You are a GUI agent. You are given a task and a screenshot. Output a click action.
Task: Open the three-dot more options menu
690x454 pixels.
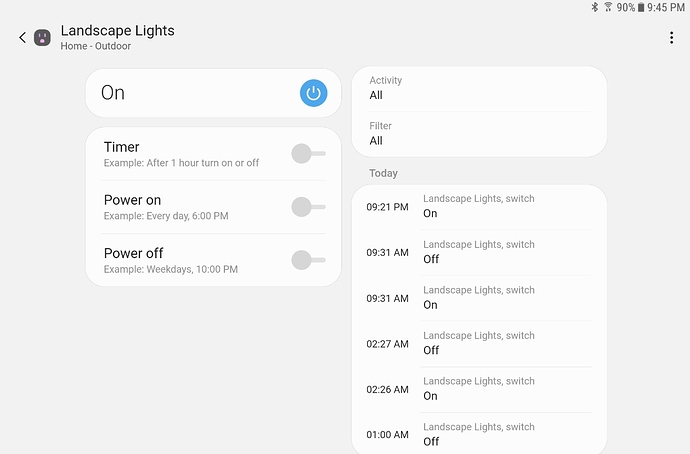point(671,38)
